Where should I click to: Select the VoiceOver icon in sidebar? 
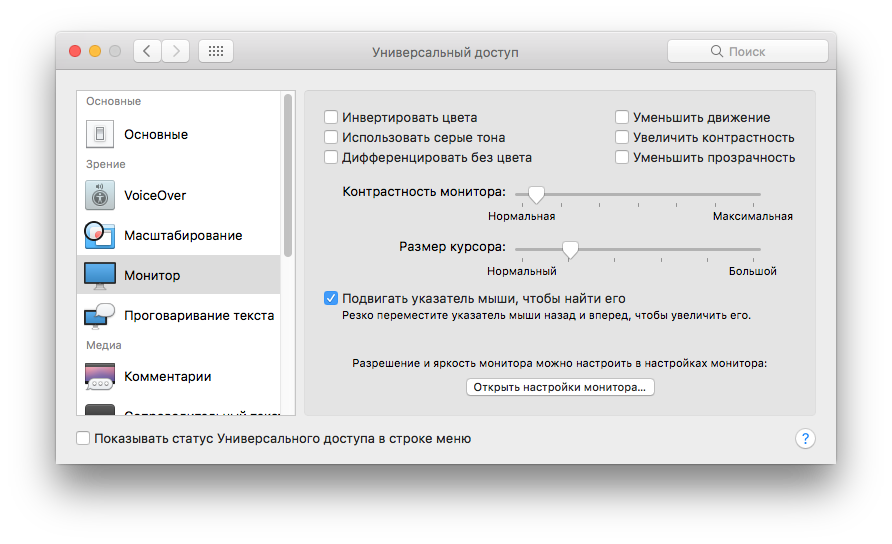click(x=100, y=195)
